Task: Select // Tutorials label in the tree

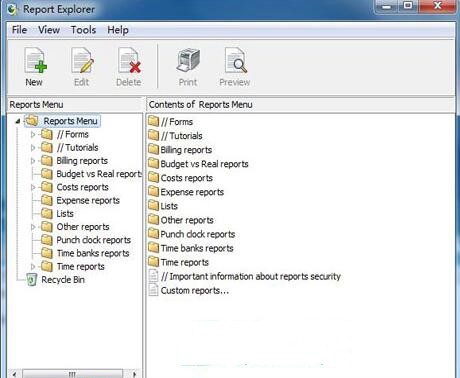Action: point(77,148)
